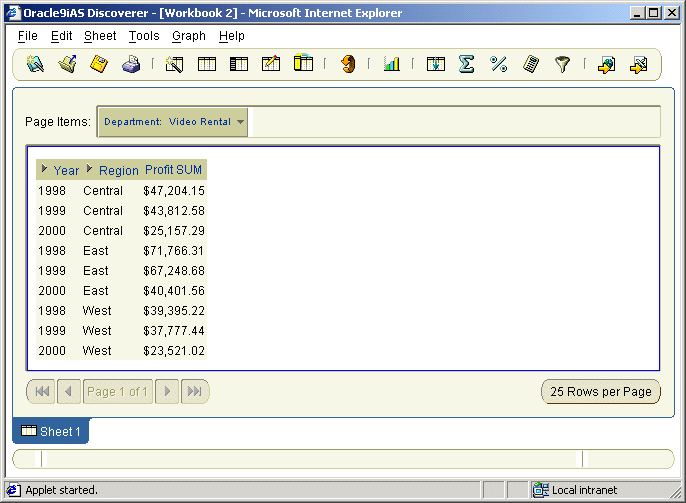Click the plain table layout icon

(206, 64)
